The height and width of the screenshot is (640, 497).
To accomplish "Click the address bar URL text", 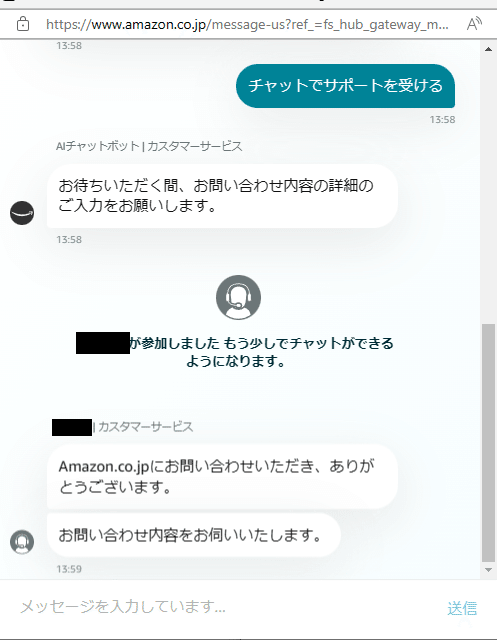I will tap(247, 24).
